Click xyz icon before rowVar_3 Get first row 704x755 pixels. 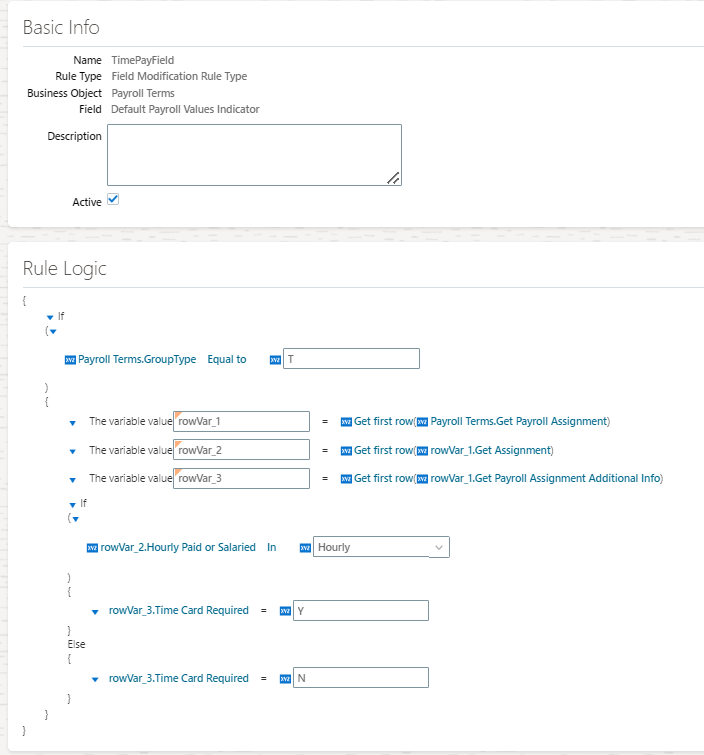click(346, 479)
